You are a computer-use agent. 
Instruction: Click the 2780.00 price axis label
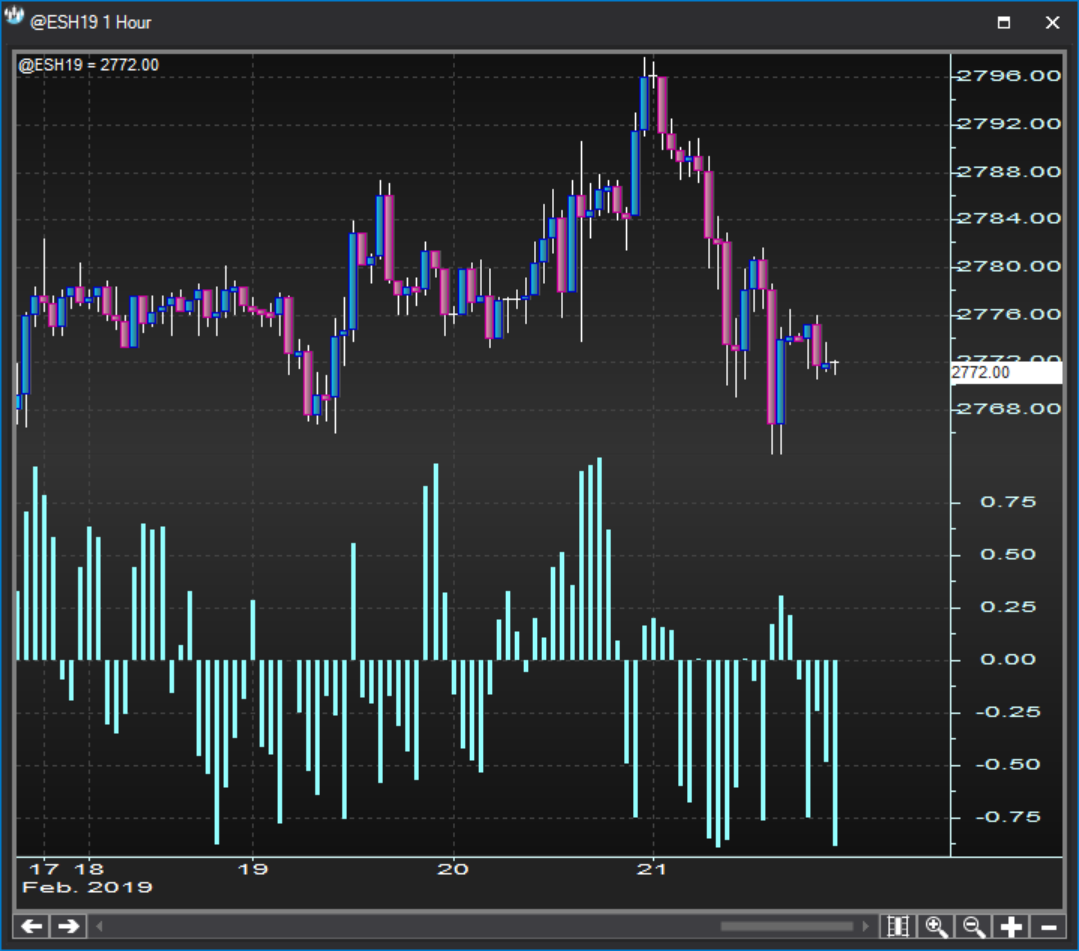(x=1009, y=266)
